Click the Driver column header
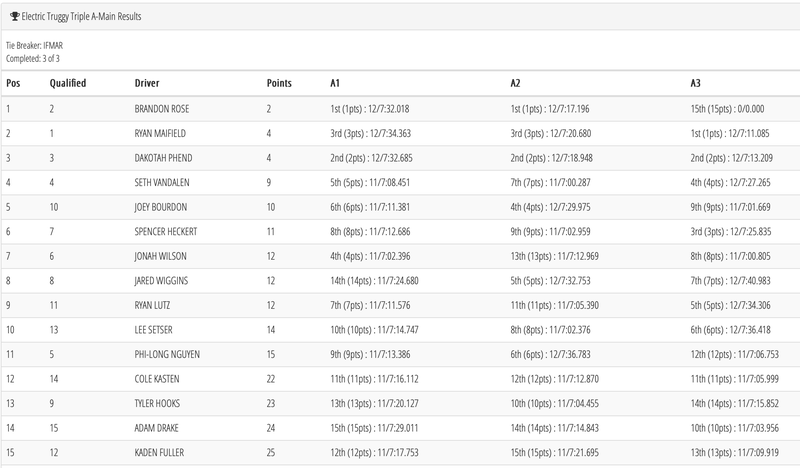The width and height of the screenshot is (800, 468). tap(147, 82)
